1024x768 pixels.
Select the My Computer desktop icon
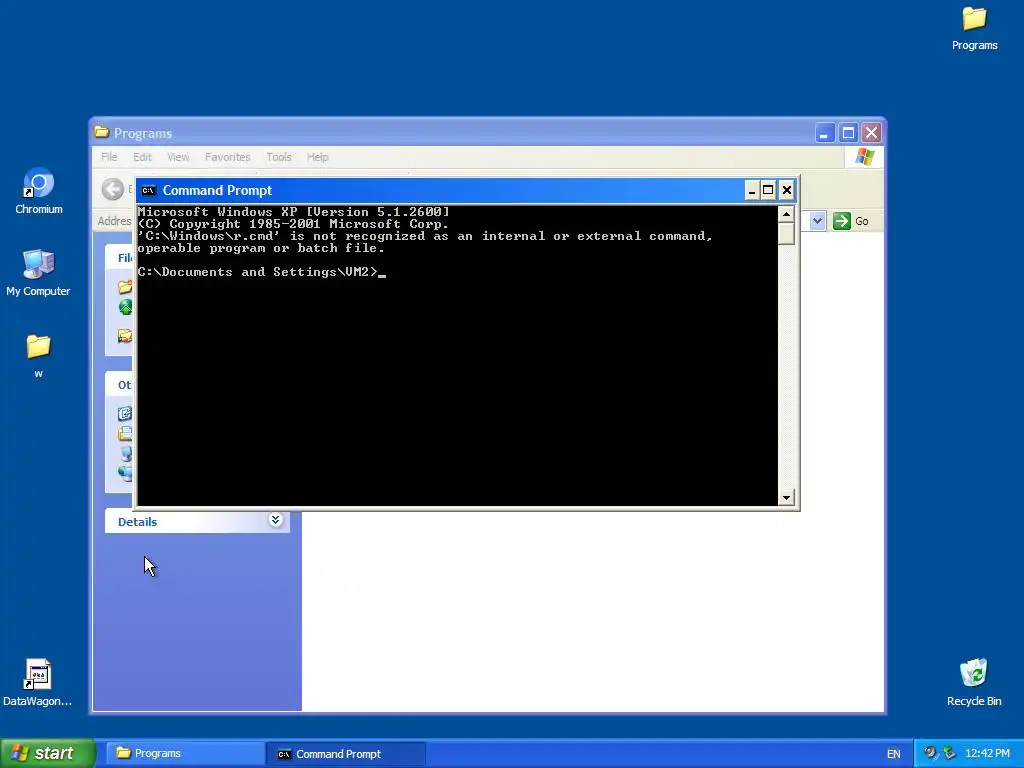(x=38, y=273)
